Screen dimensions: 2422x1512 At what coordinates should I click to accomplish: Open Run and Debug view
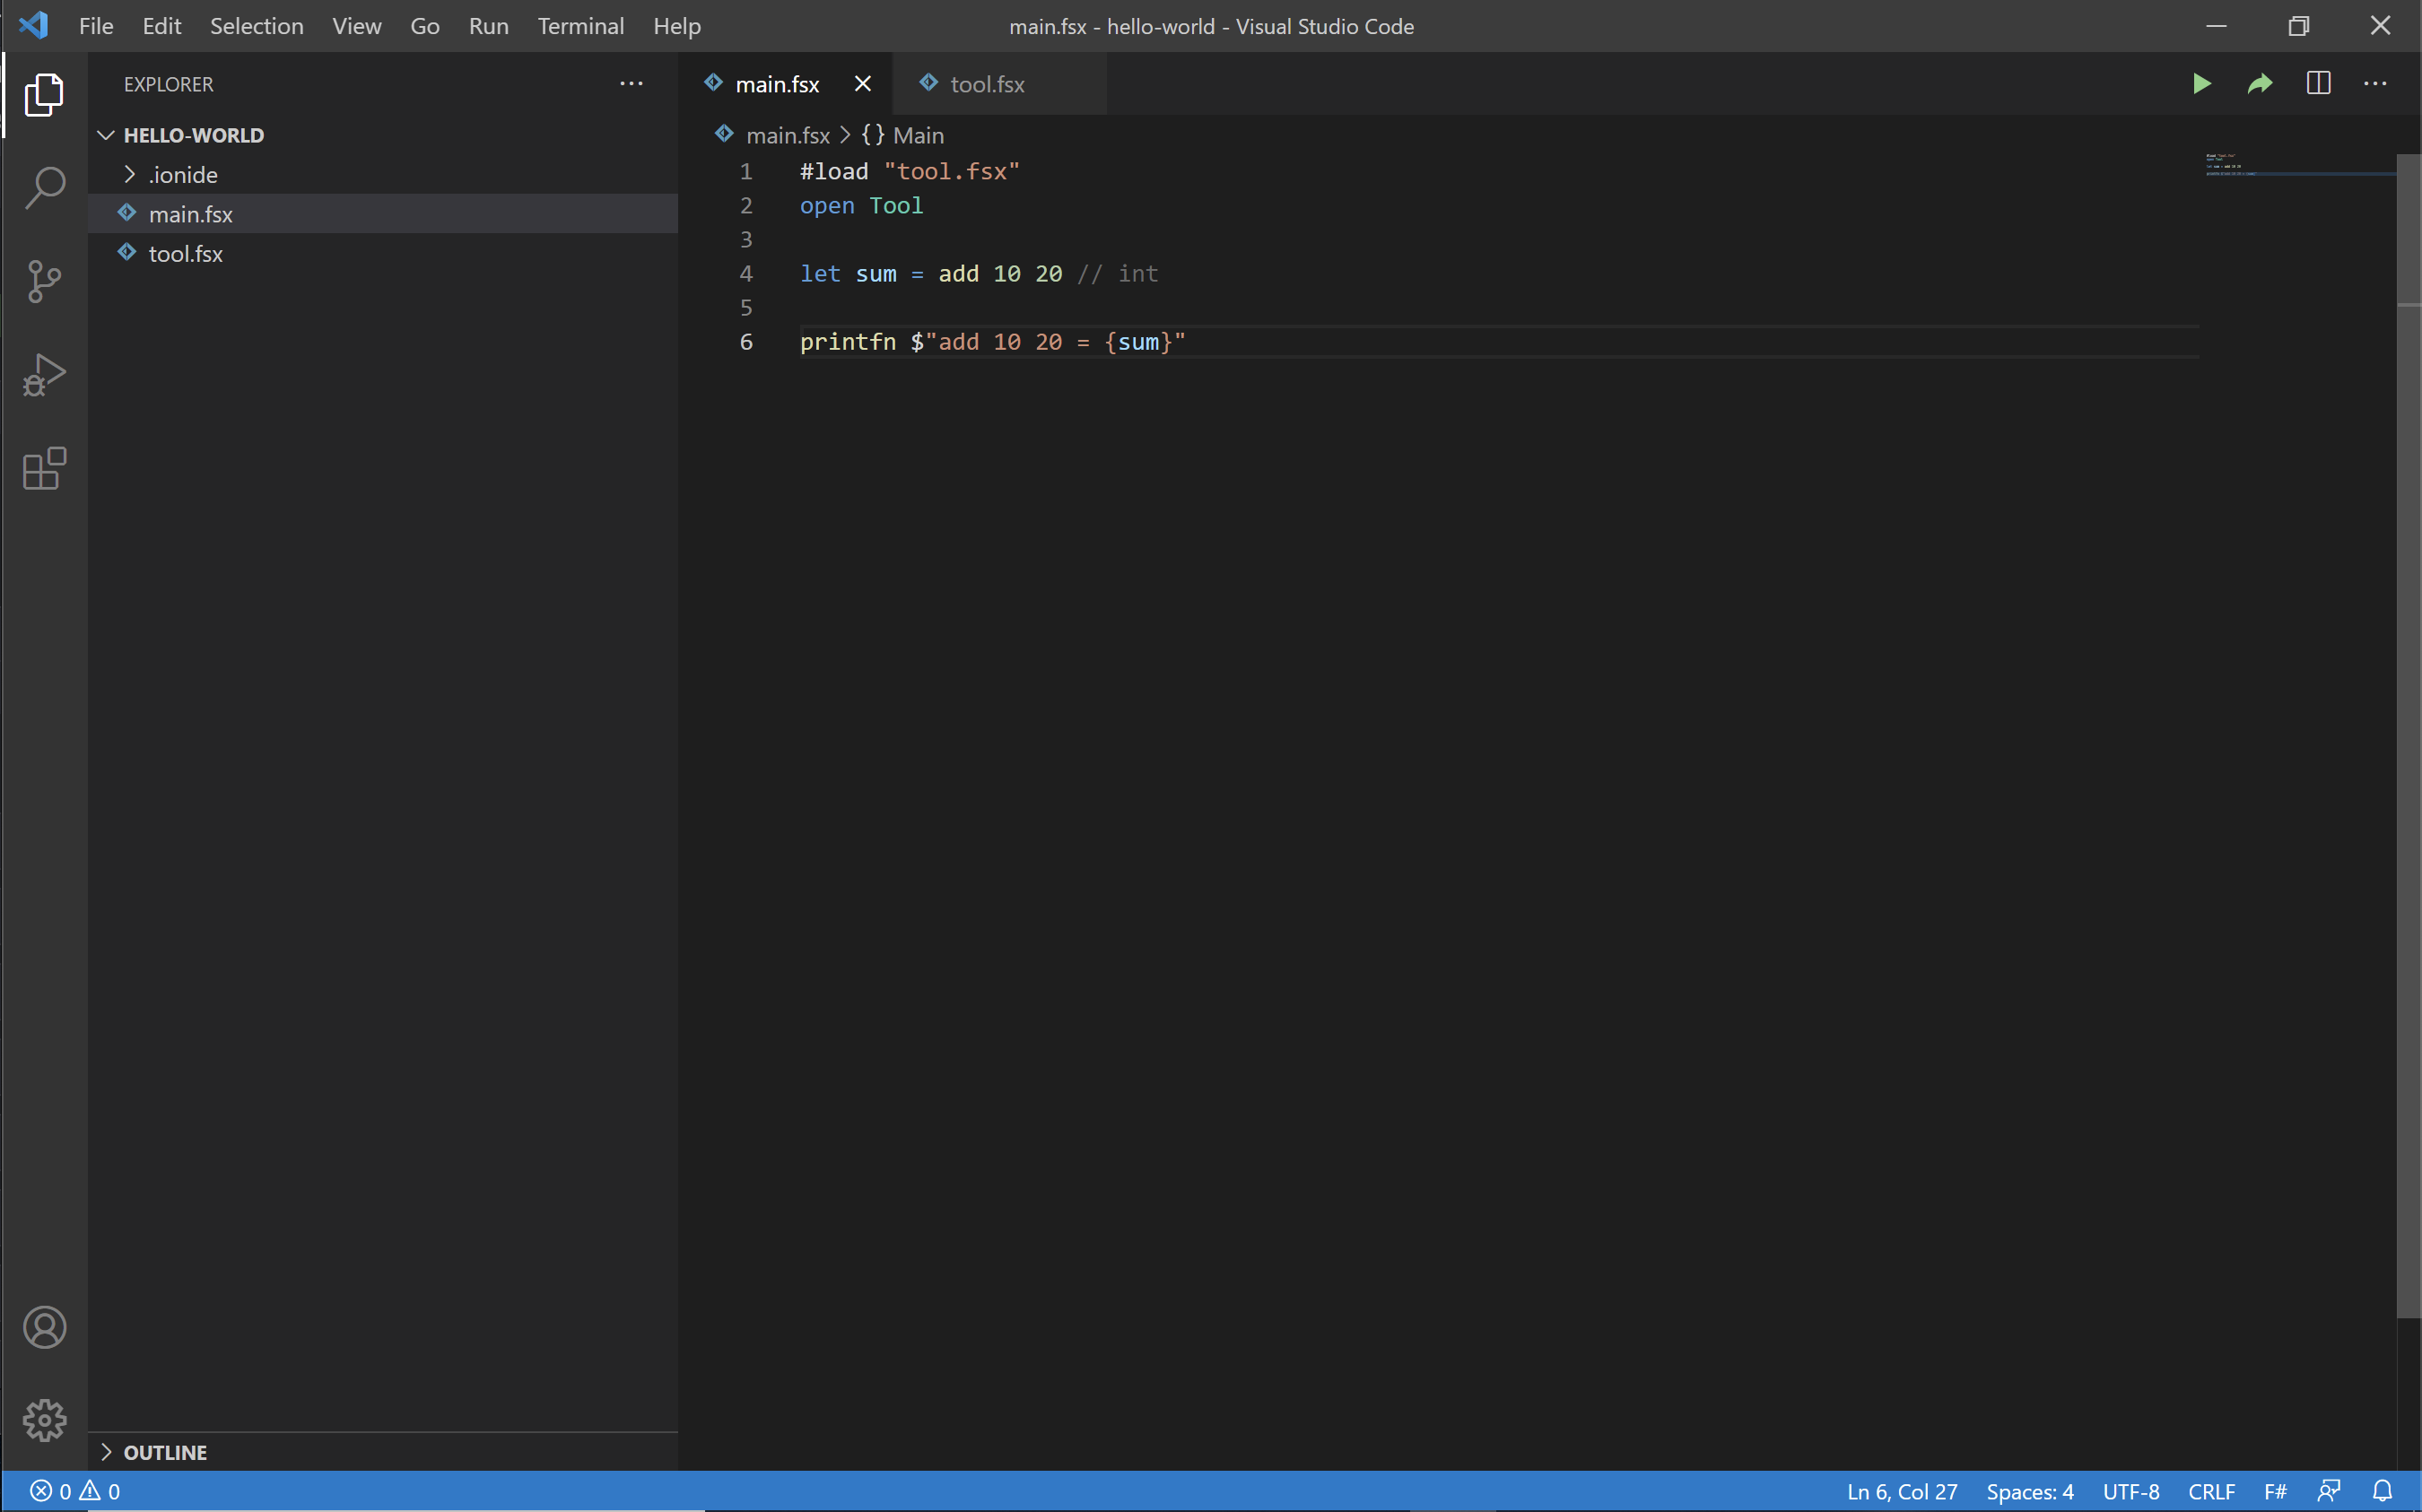click(x=45, y=375)
